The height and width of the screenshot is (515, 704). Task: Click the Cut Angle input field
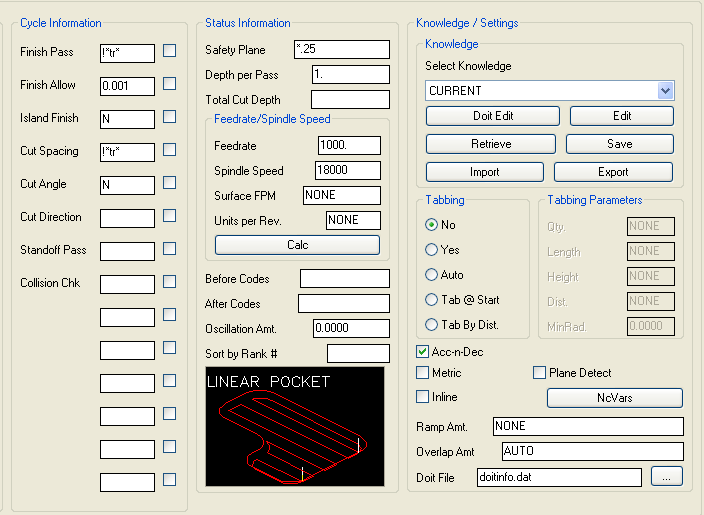pos(128,185)
